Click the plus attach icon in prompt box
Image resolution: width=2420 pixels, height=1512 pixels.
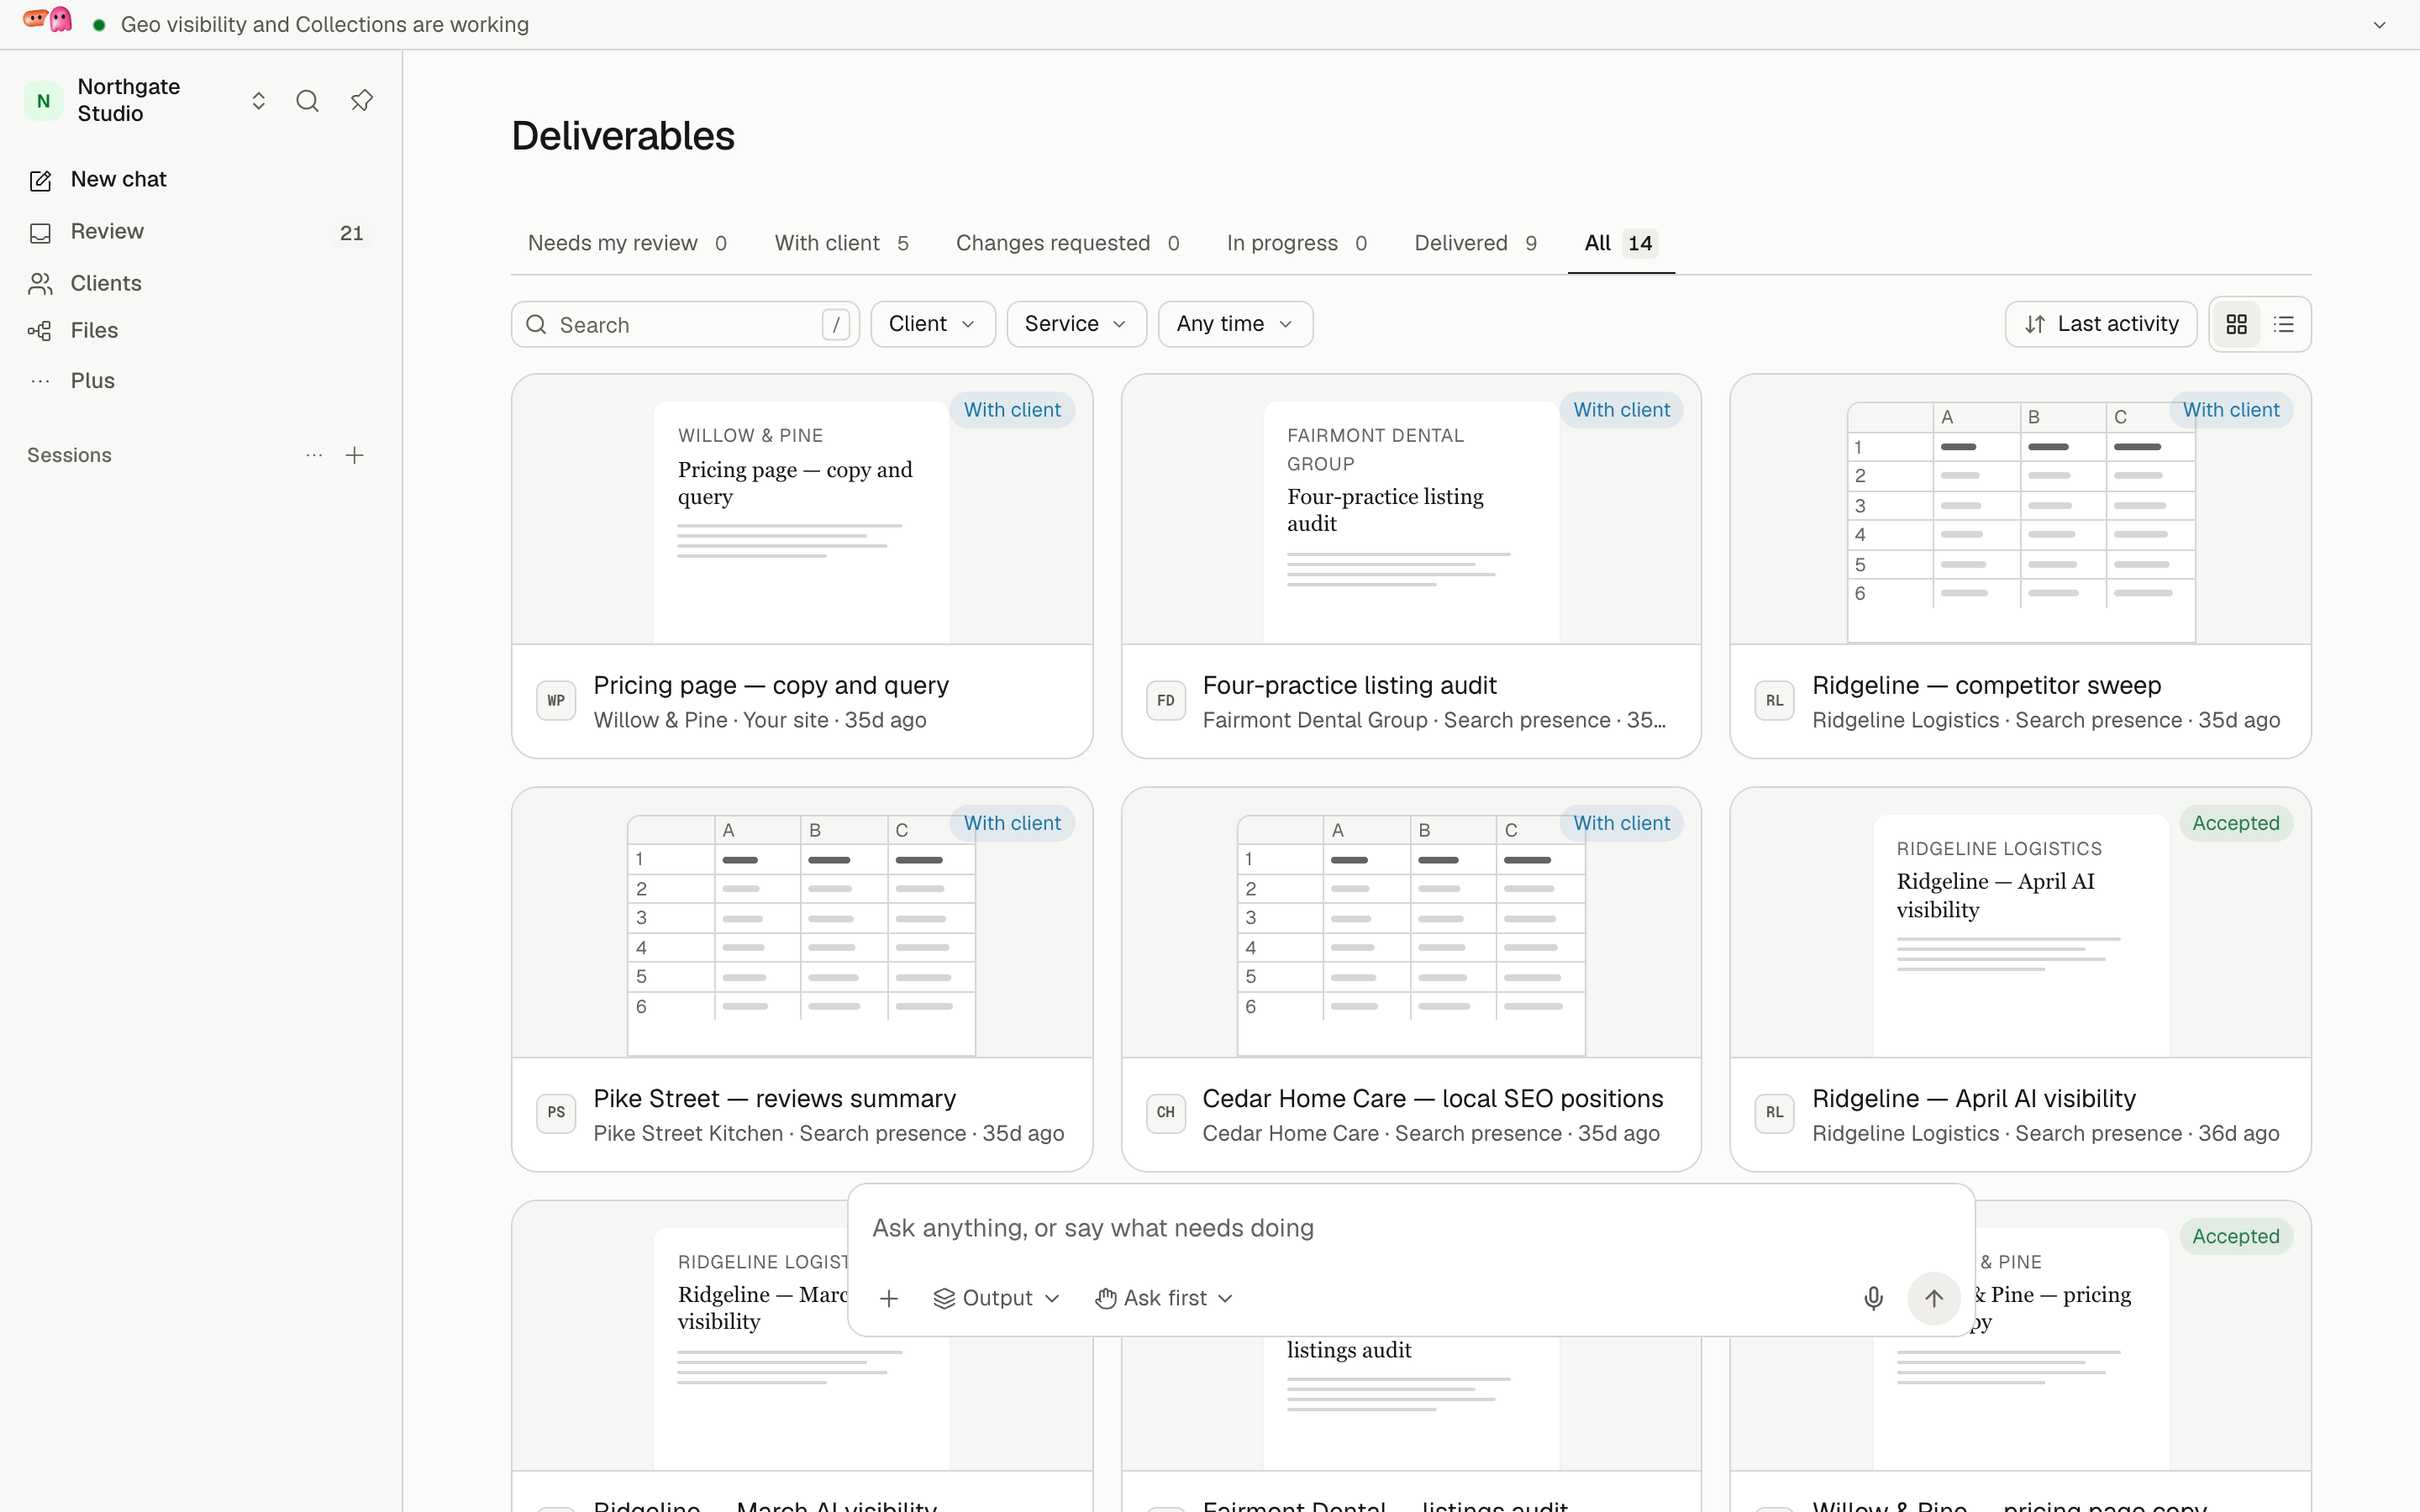(889, 1299)
